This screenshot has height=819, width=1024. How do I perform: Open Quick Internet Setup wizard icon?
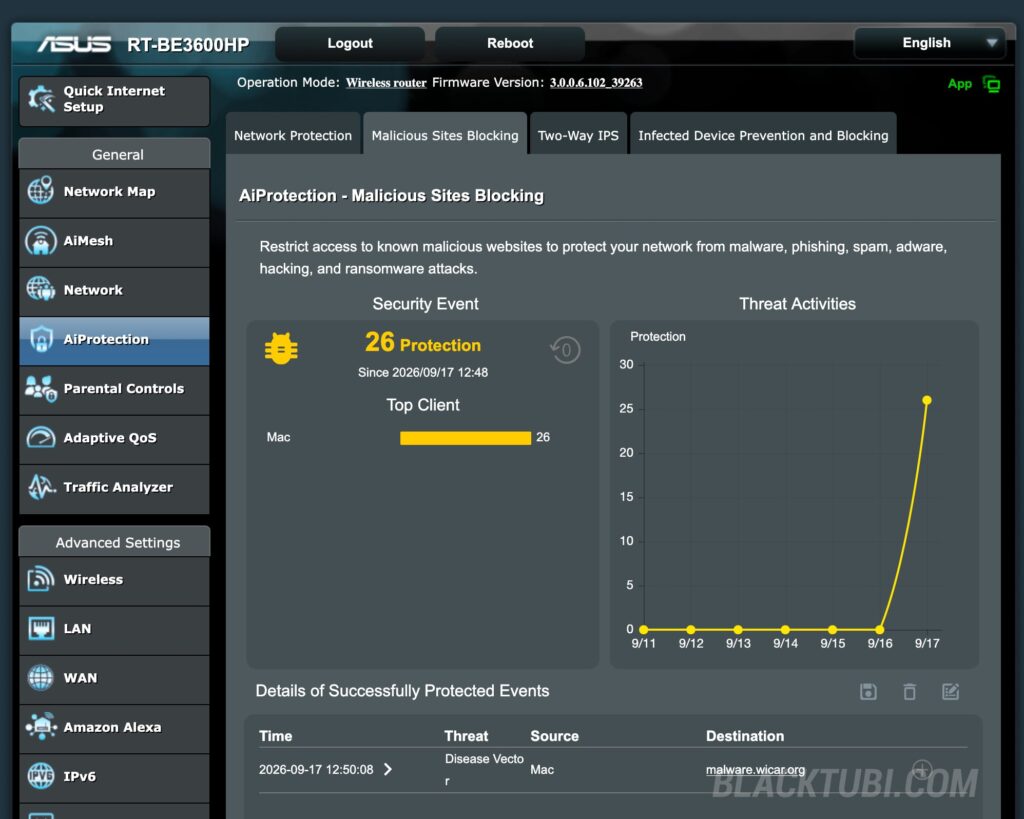point(41,99)
